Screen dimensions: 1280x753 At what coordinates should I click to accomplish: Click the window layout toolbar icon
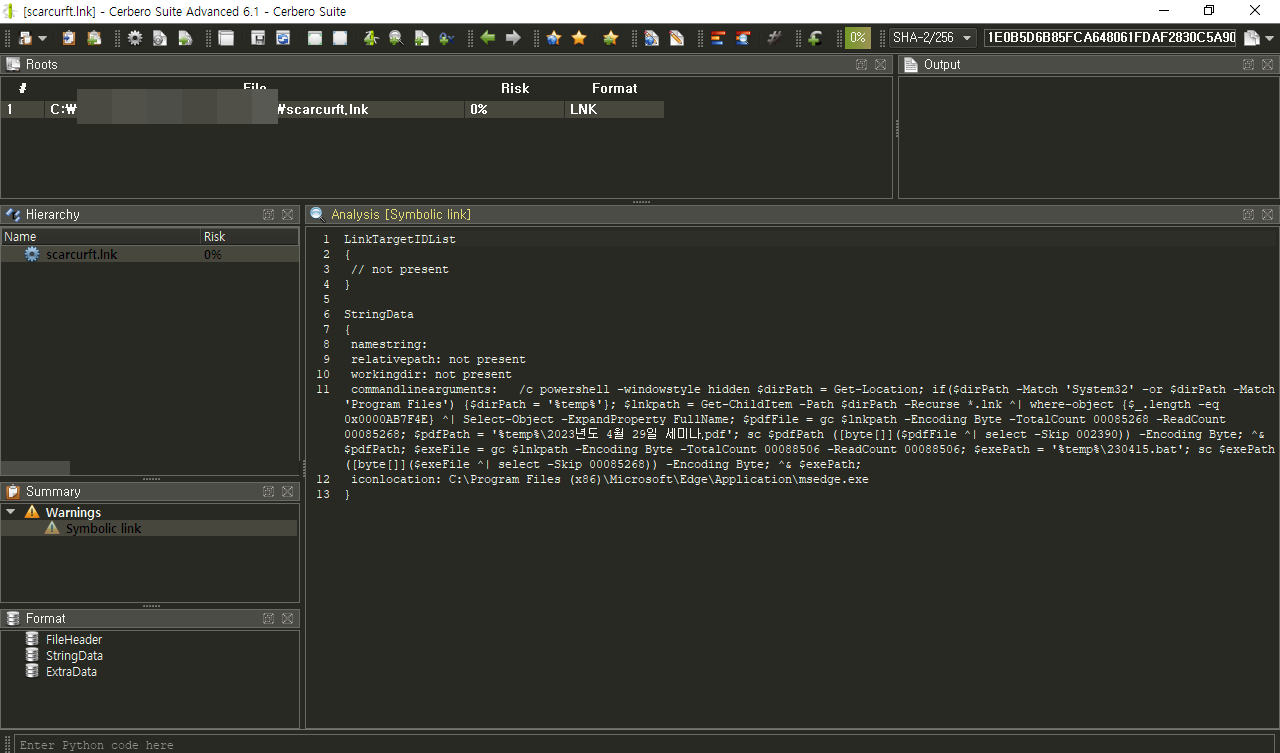(x=226, y=38)
